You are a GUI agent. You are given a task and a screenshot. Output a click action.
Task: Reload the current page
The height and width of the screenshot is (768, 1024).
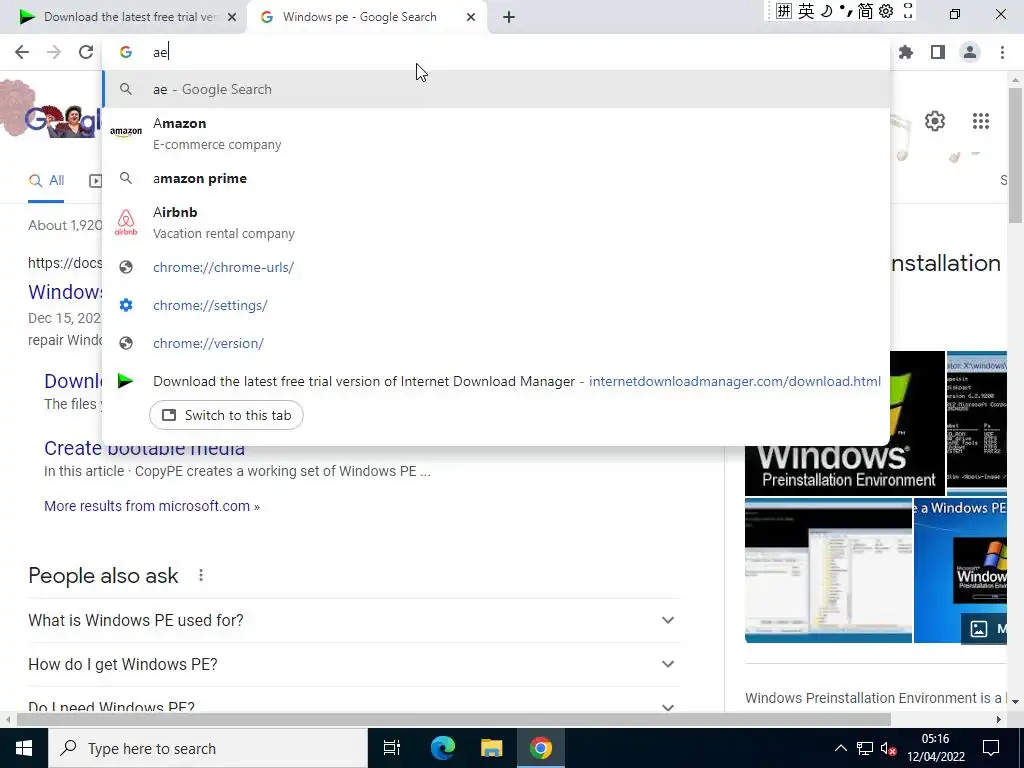click(x=86, y=52)
